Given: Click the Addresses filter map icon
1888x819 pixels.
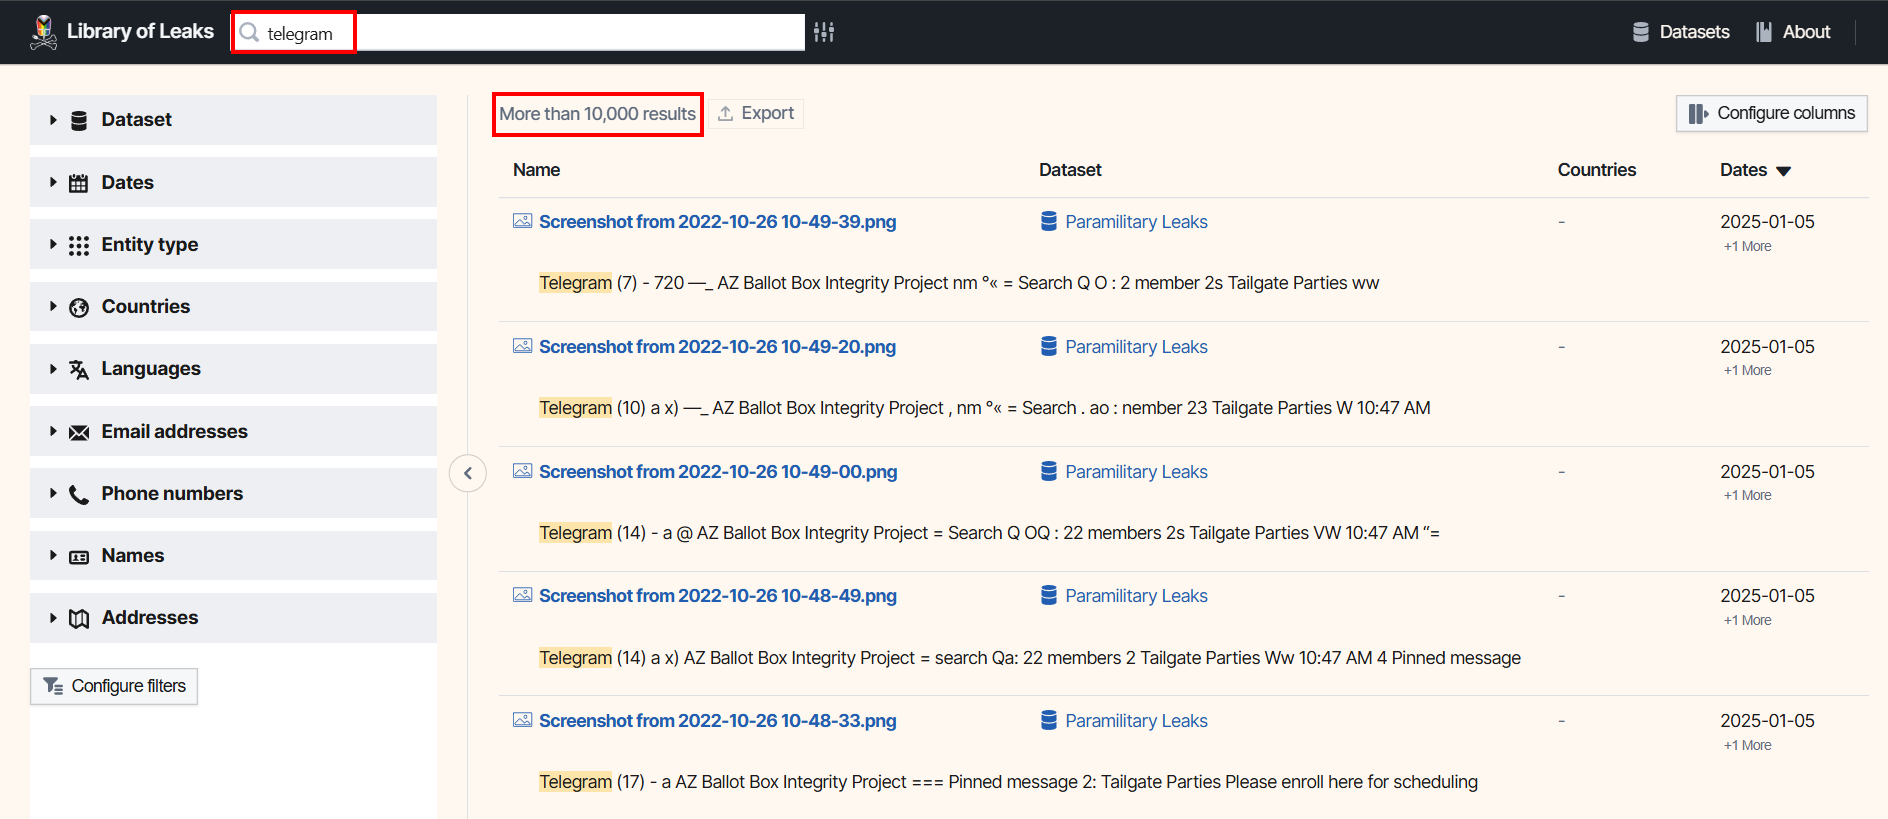Looking at the screenshot, I should [79, 619].
